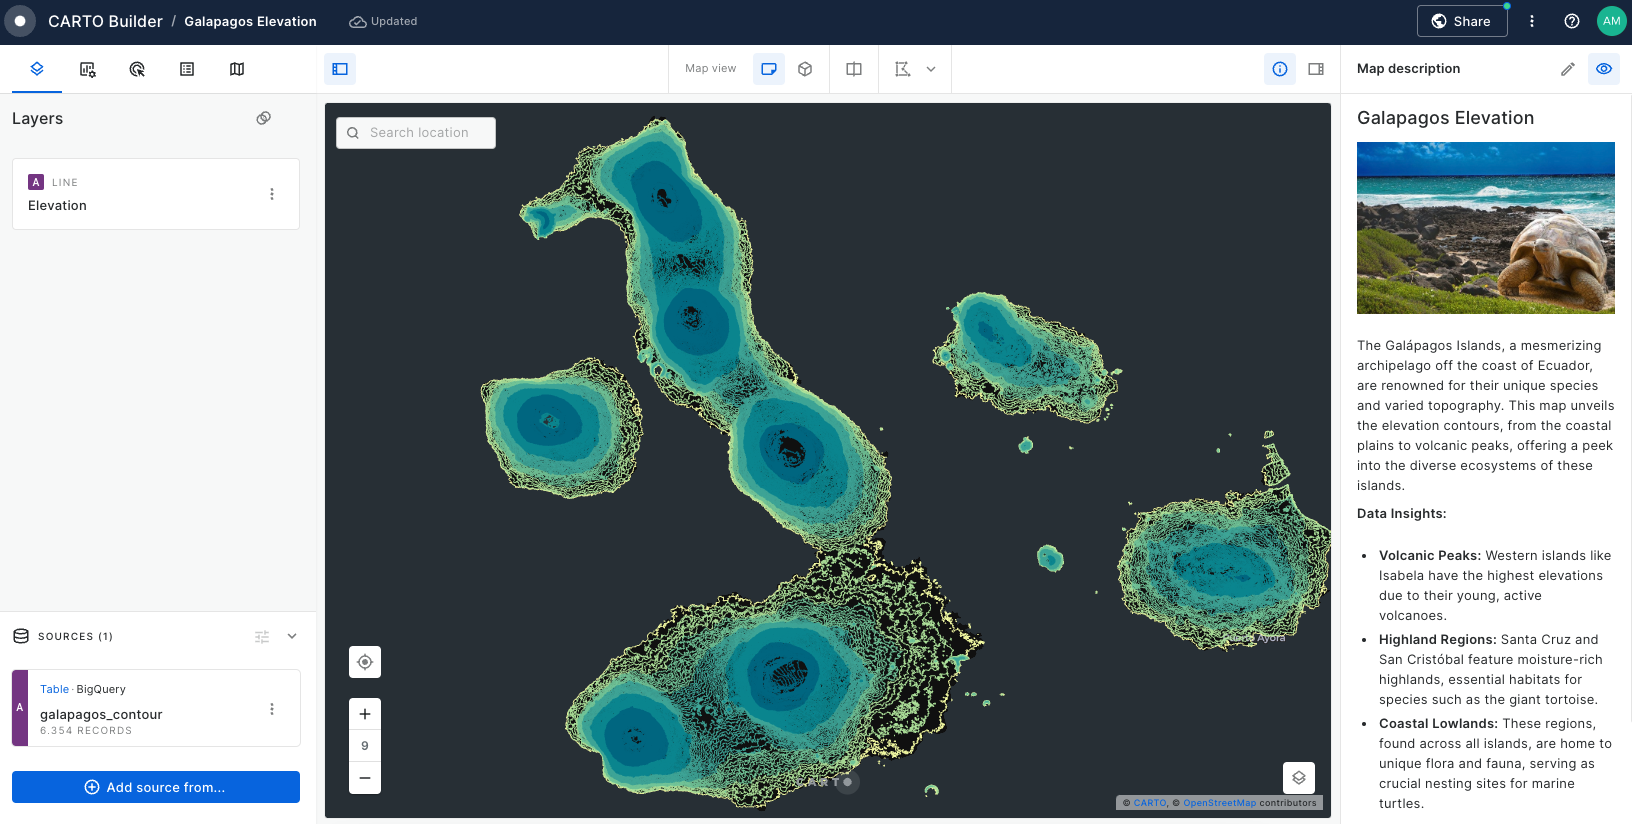The image size is (1632, 824).
Task: Open the Widgets tab icon
Action: (x=88, y=69)
